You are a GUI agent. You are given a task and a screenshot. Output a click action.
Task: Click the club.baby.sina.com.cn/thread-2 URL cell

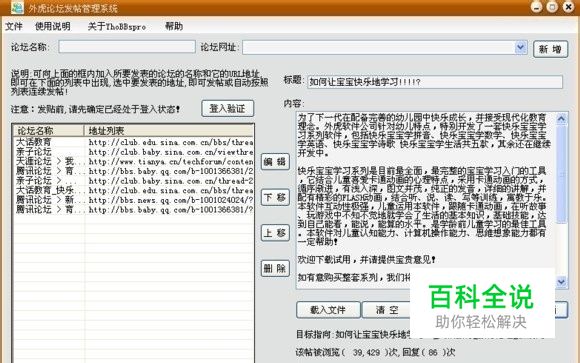click(171, 181)
